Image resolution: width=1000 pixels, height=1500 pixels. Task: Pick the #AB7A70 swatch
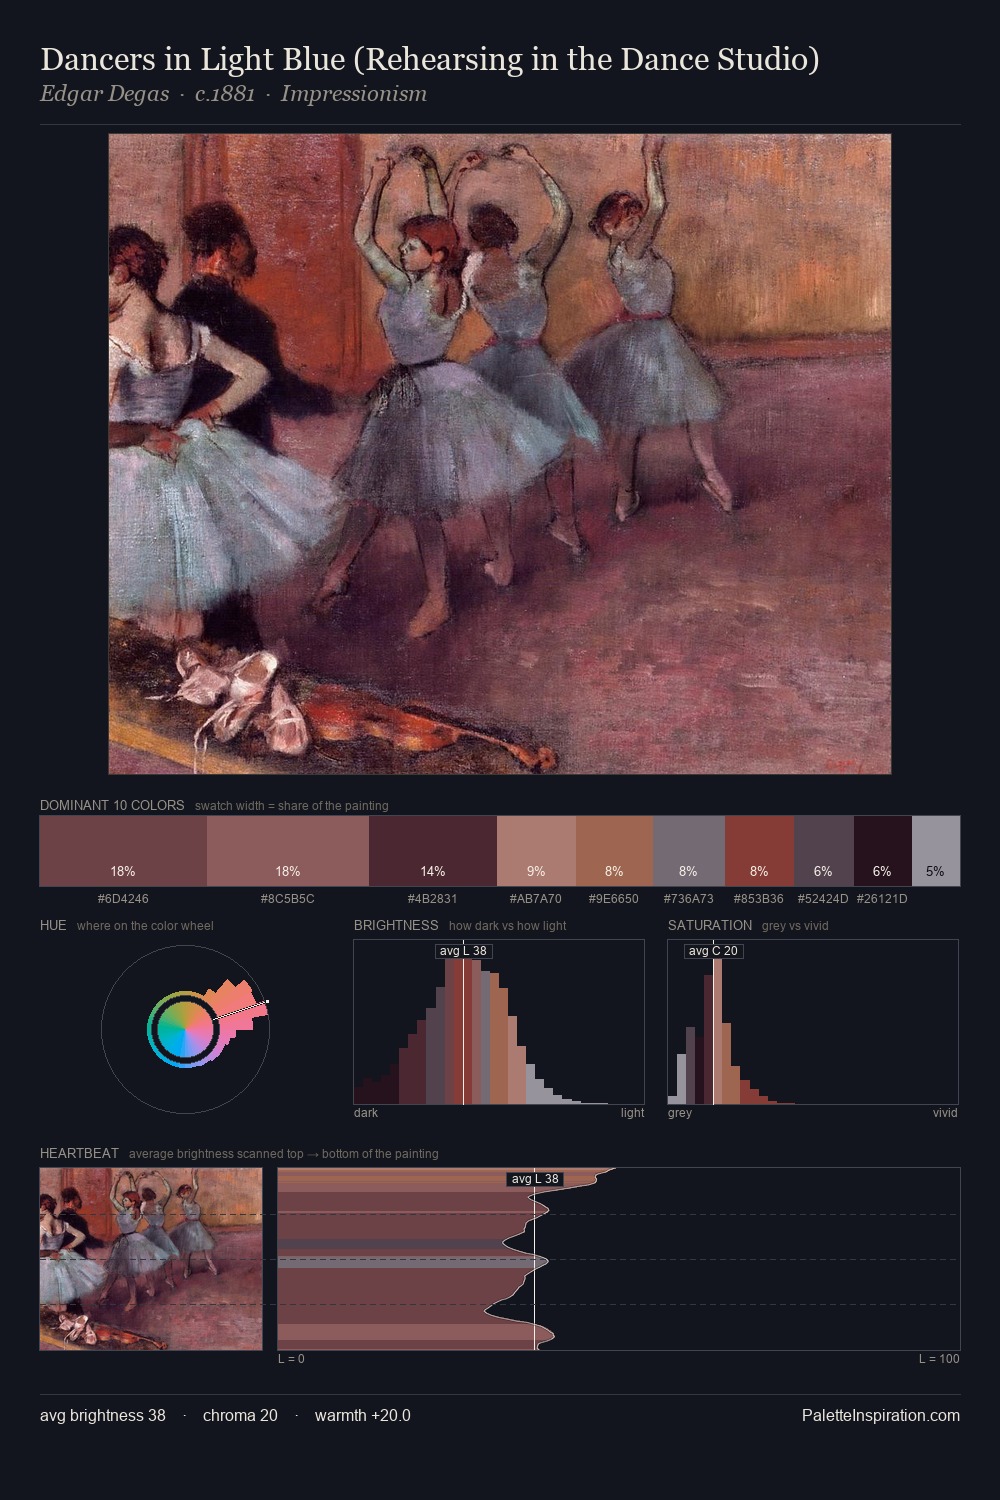point(536,851)
